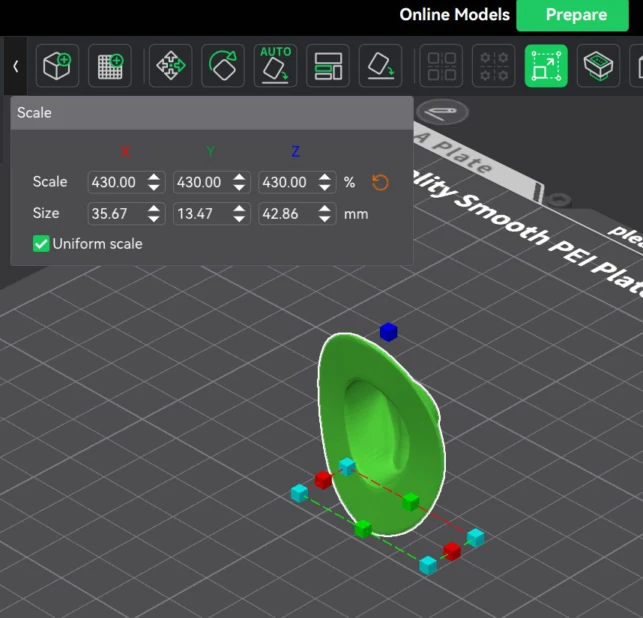Click the Split to parts icon

point(494,66)
